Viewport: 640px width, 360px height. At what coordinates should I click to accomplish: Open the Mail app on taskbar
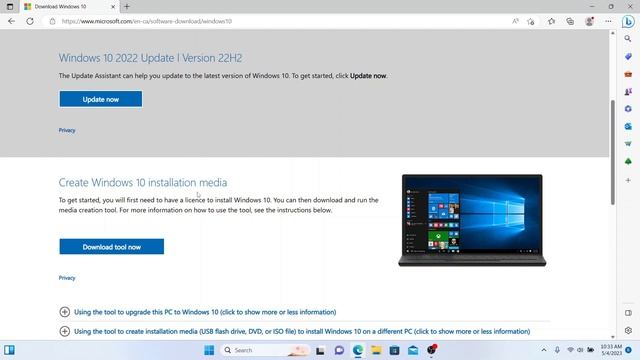(x=413, y=350)
